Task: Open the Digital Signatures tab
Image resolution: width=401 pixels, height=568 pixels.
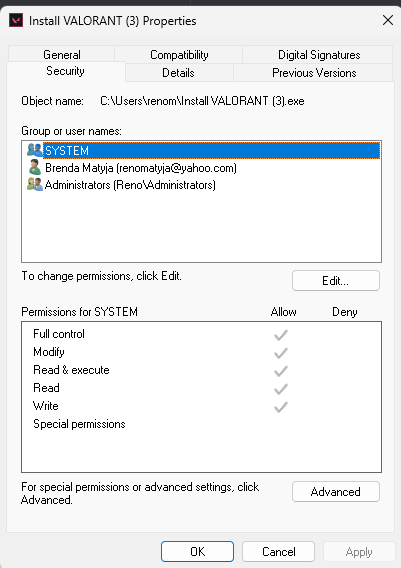Action: 319,54
